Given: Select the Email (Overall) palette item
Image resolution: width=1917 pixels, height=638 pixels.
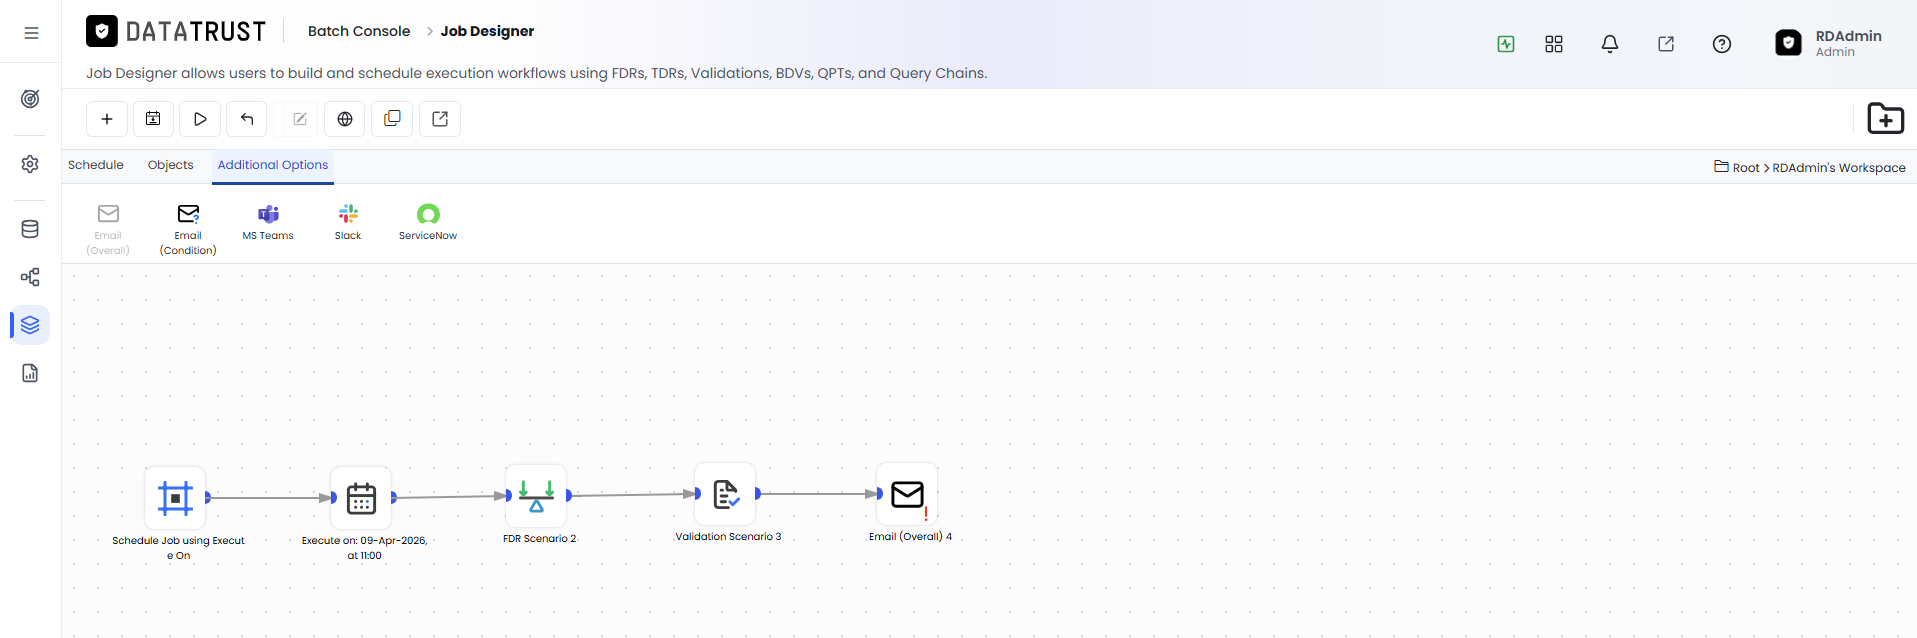Looking at the screenshot, I should pyautogui.click(x=108, y=229).
